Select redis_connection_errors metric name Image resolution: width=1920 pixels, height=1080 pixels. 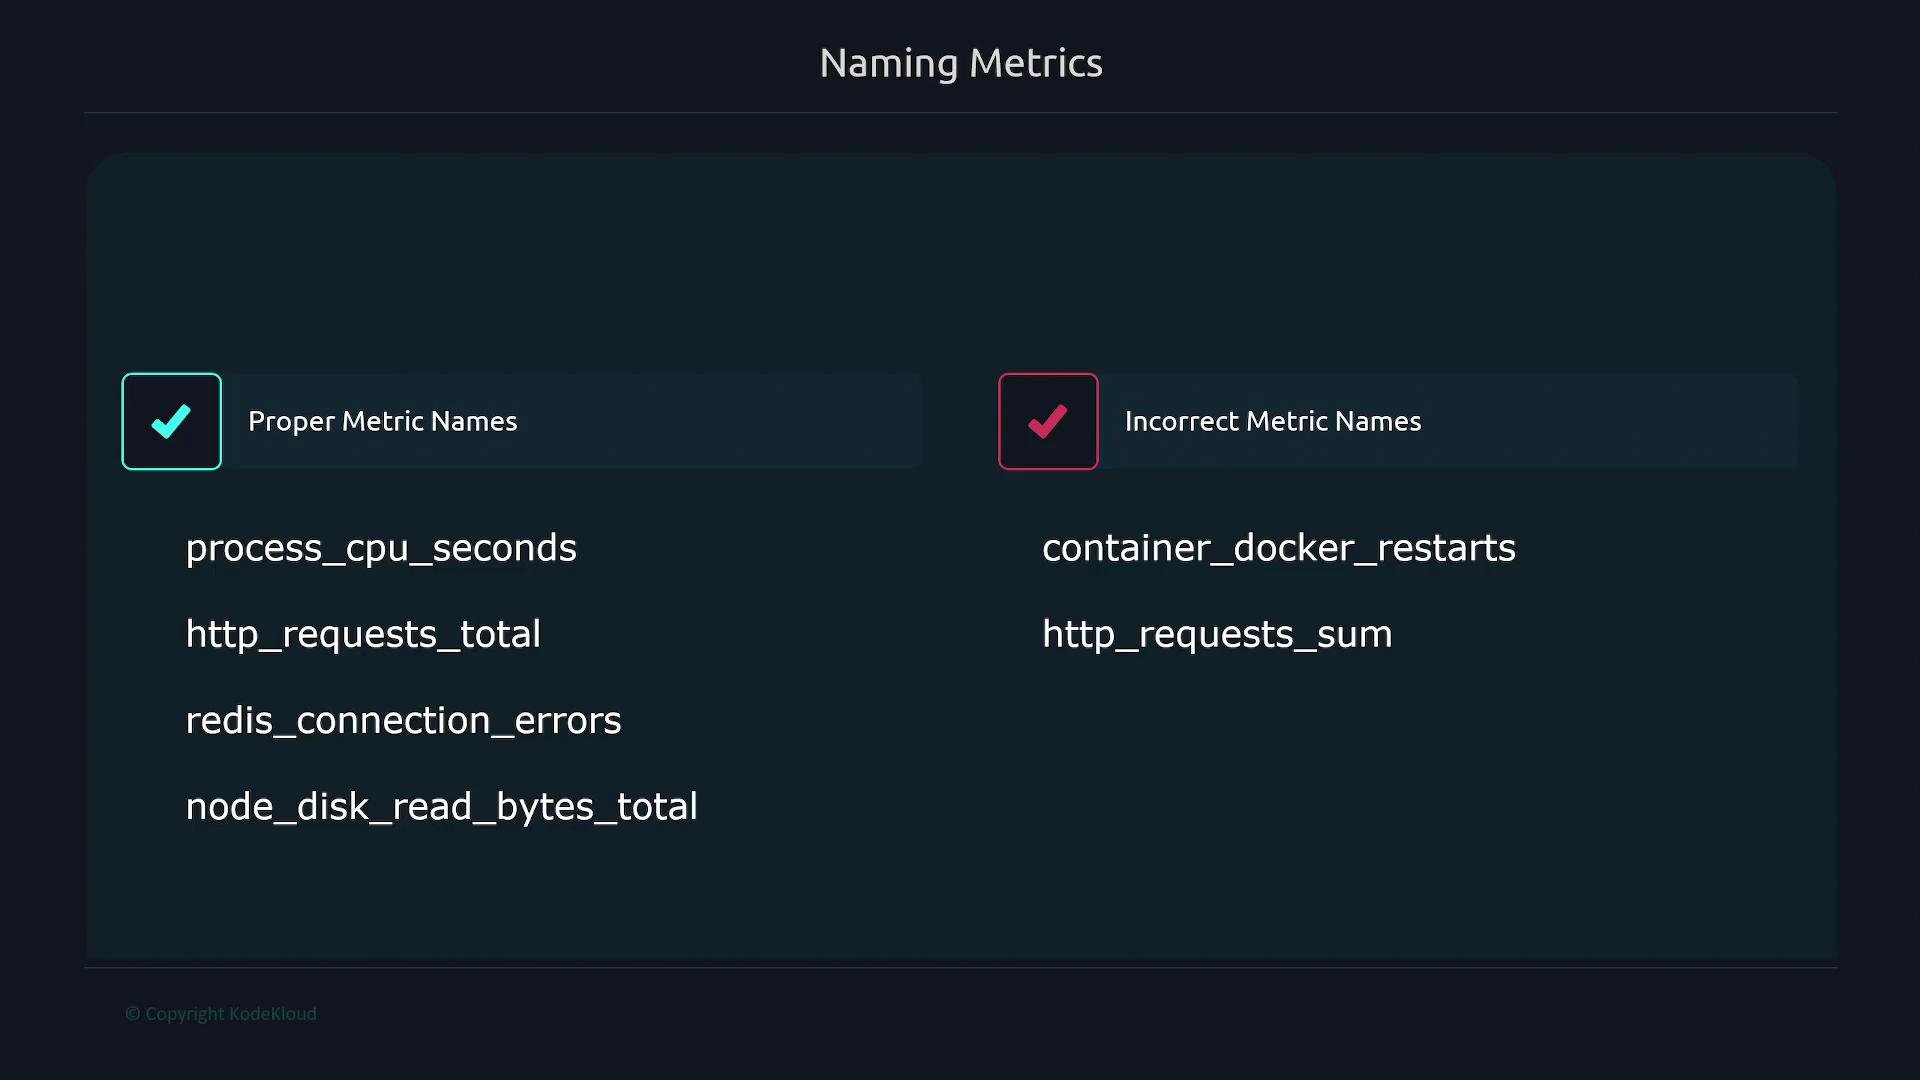point(404,720)
